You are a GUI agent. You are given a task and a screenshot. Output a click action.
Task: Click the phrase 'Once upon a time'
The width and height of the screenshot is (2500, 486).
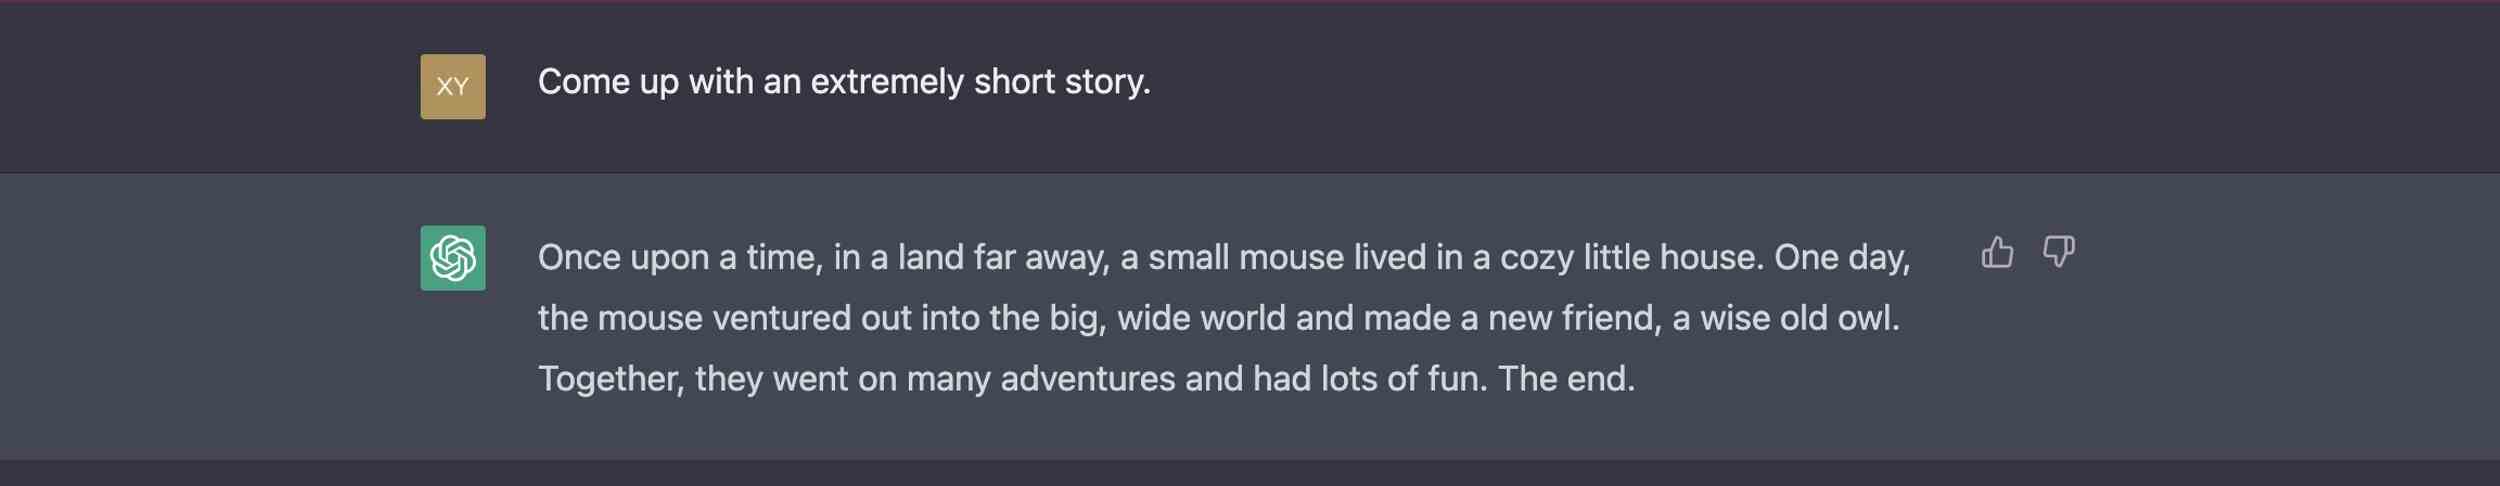point(680,258)
